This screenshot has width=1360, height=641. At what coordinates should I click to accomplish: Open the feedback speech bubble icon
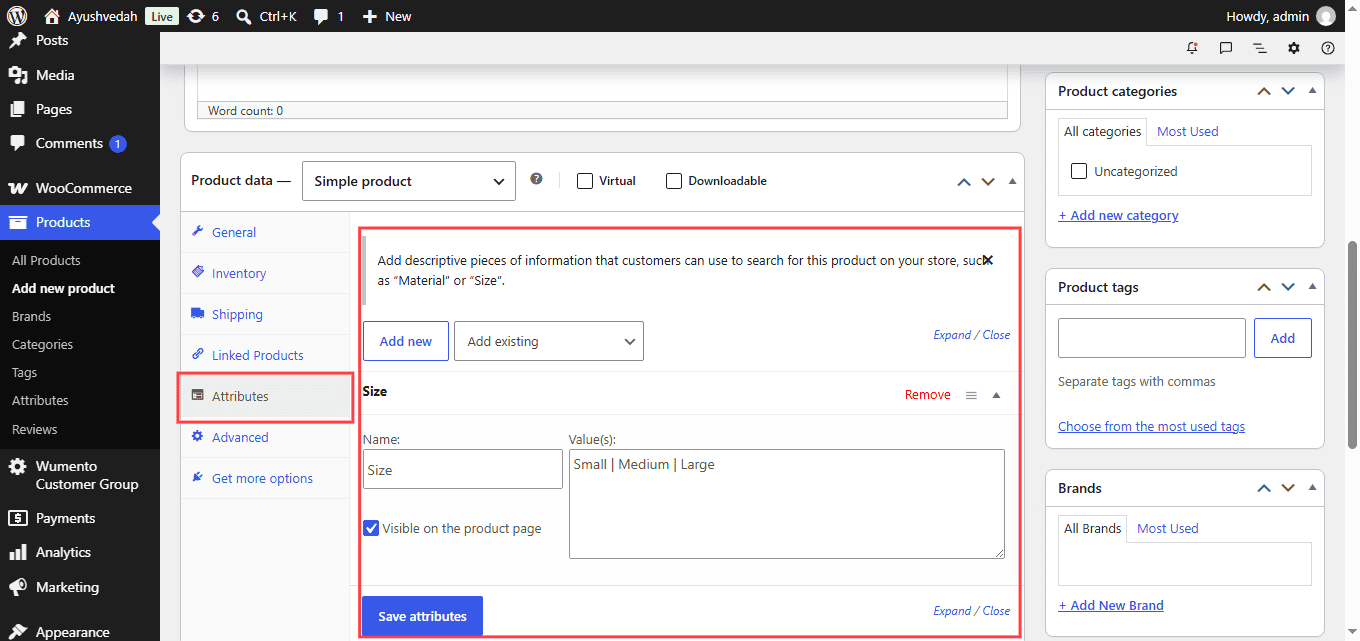[1226, 48]
